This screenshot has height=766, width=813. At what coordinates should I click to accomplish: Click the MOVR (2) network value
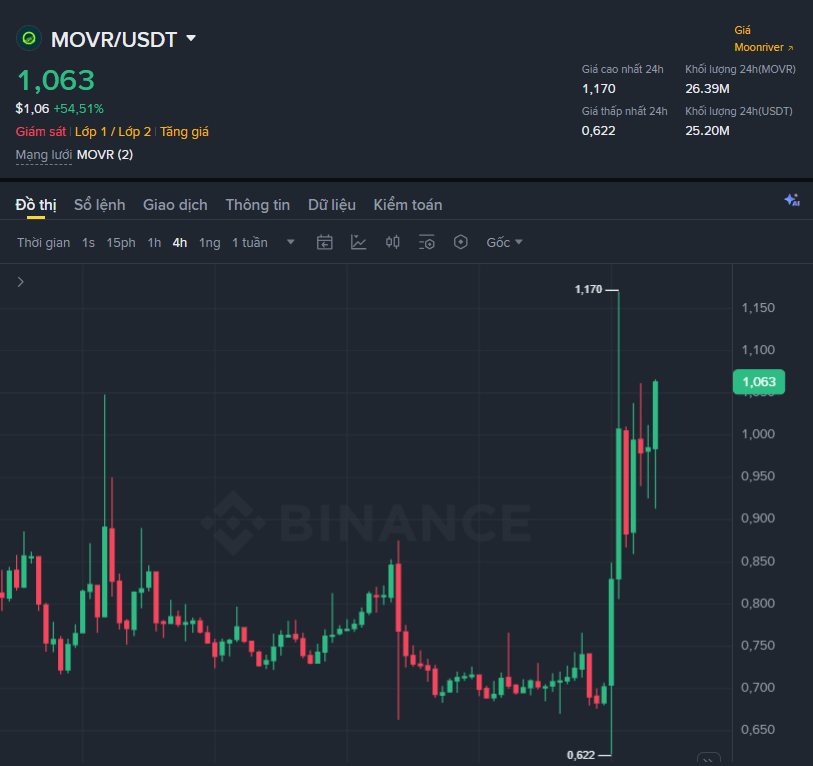(x=105, y=155)
